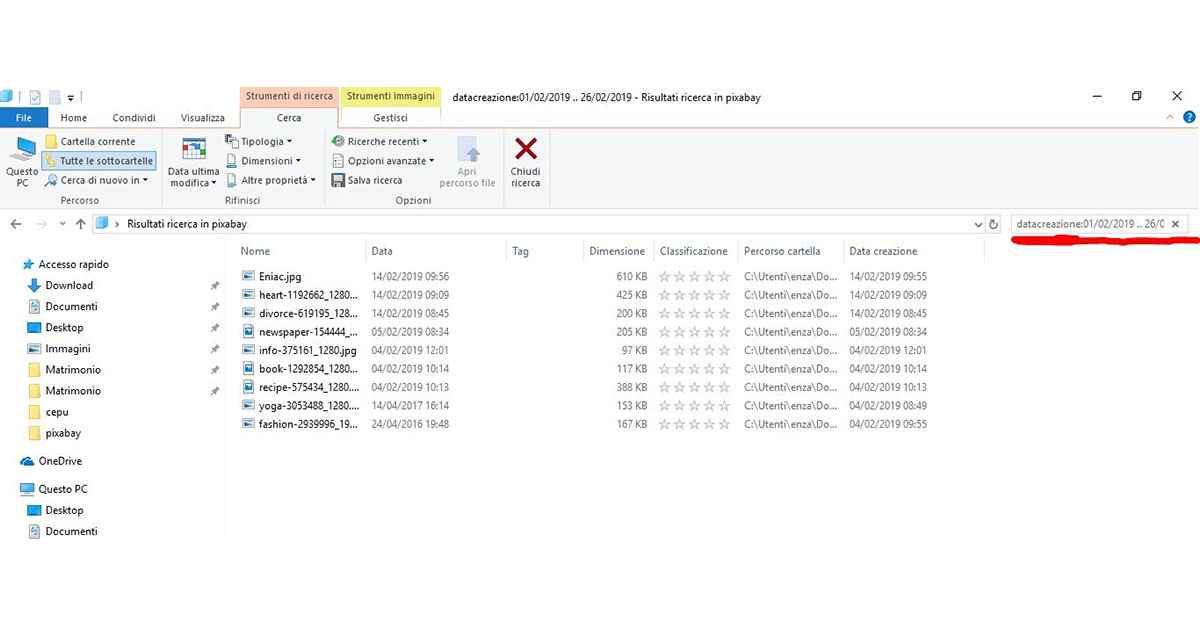Sort by the Nome column header

[x=255, y=251]
